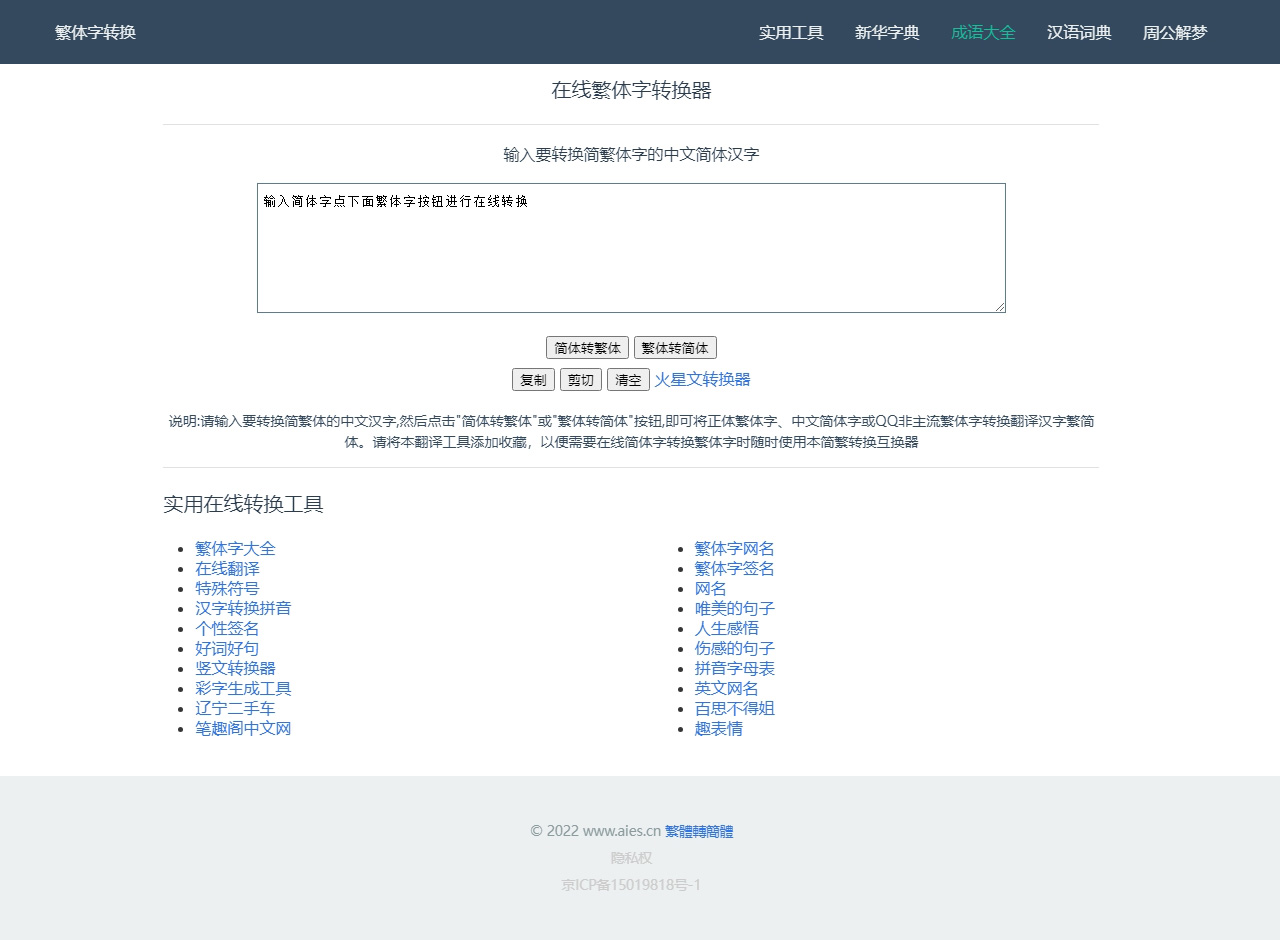This screenshot has height=940, width=1280.
Task: Open the 火星文转换器 link
Action: 702,379
